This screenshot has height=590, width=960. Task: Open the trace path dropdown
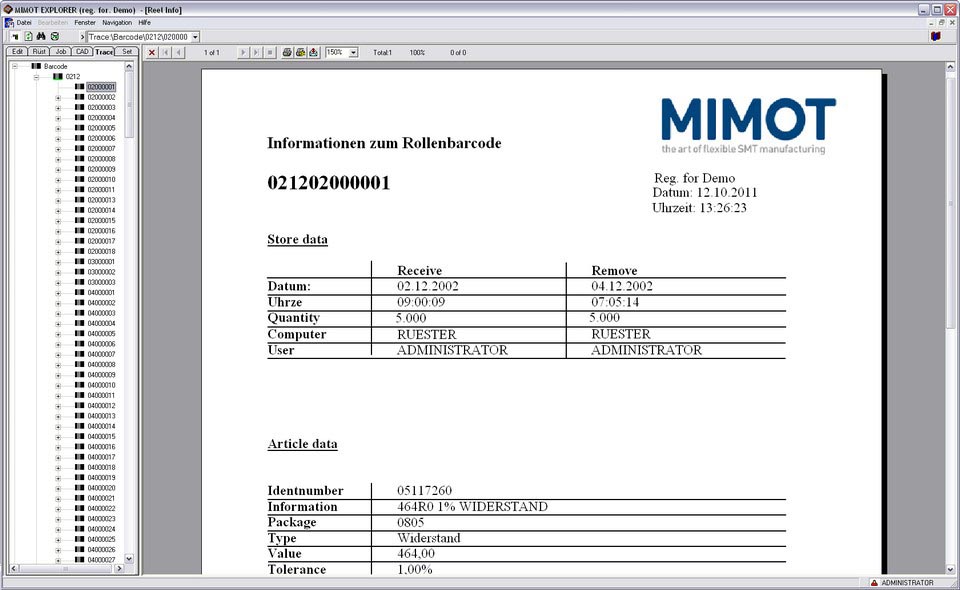coord(195,37)
